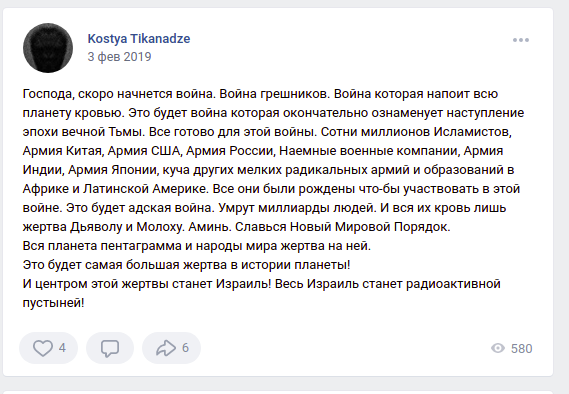Viewport: 569px width, 394px height.
Task: Open comments via the speech bubble icon
Action: coord(110,348)
